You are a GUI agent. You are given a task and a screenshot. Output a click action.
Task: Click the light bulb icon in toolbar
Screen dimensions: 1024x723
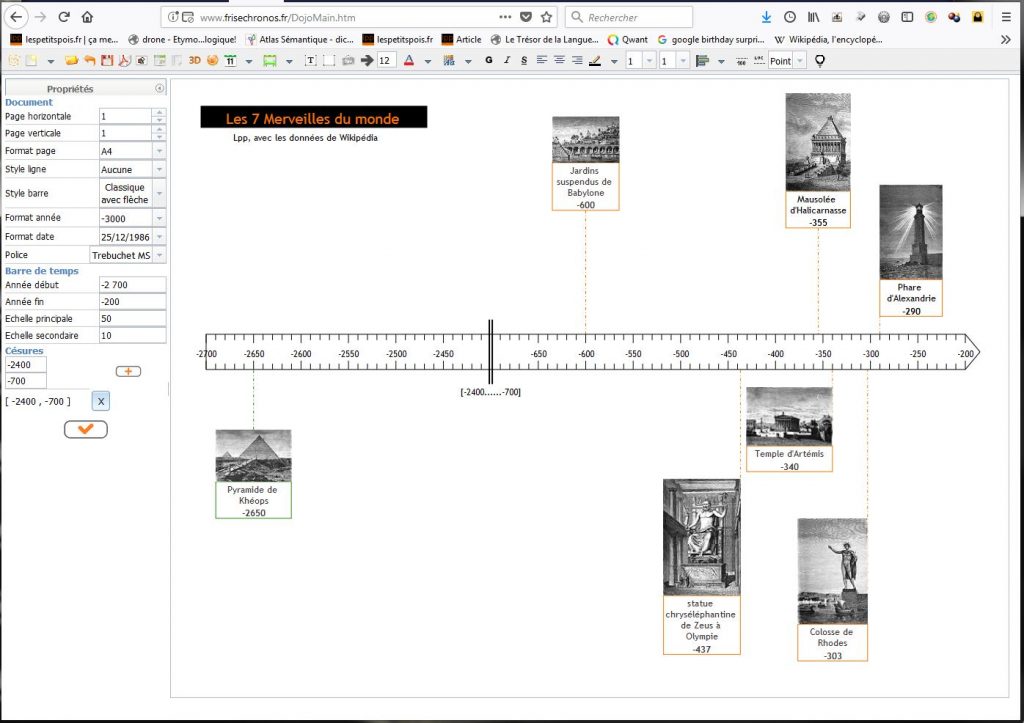coord(820,61)
